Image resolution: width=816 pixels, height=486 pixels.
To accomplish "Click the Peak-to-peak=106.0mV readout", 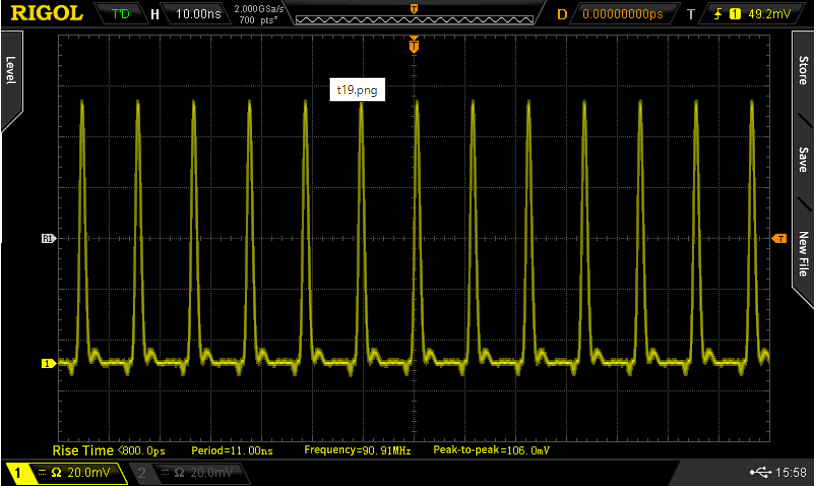I will [491, 451].
